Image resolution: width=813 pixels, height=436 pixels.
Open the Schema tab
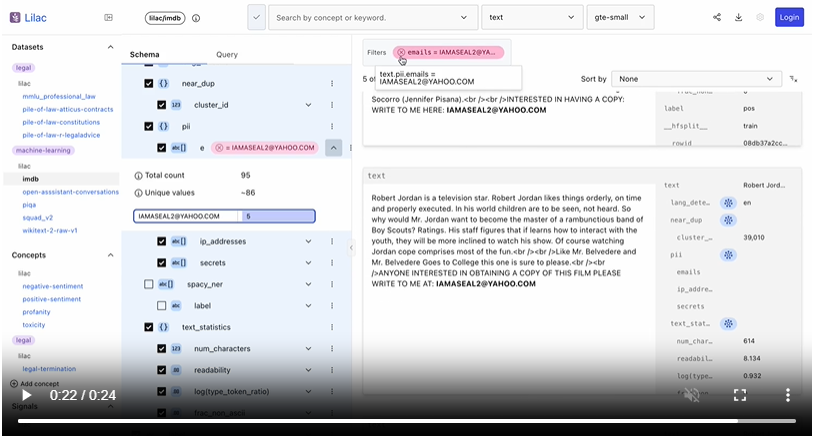click(144, 54)
